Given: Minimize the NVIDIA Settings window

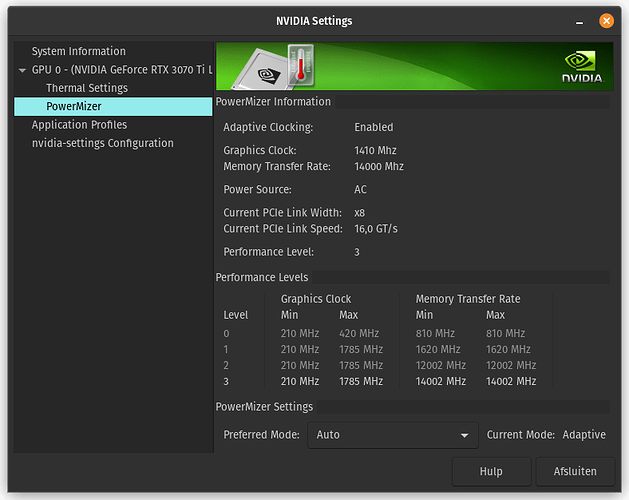Looking at the screenshot, I should tap(579, 22).
